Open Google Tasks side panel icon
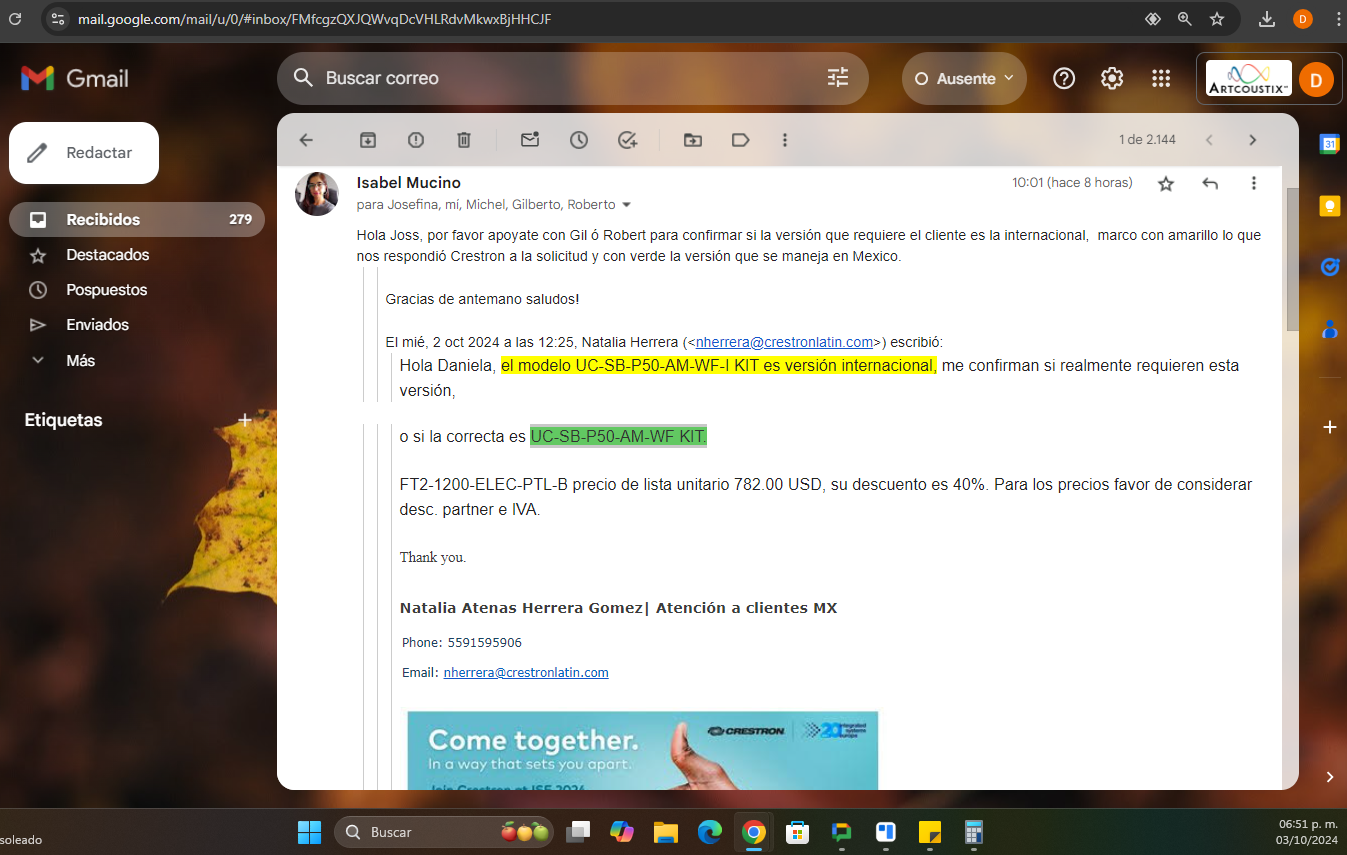Screen dimensions: 1347x855 click(1330, 267)
